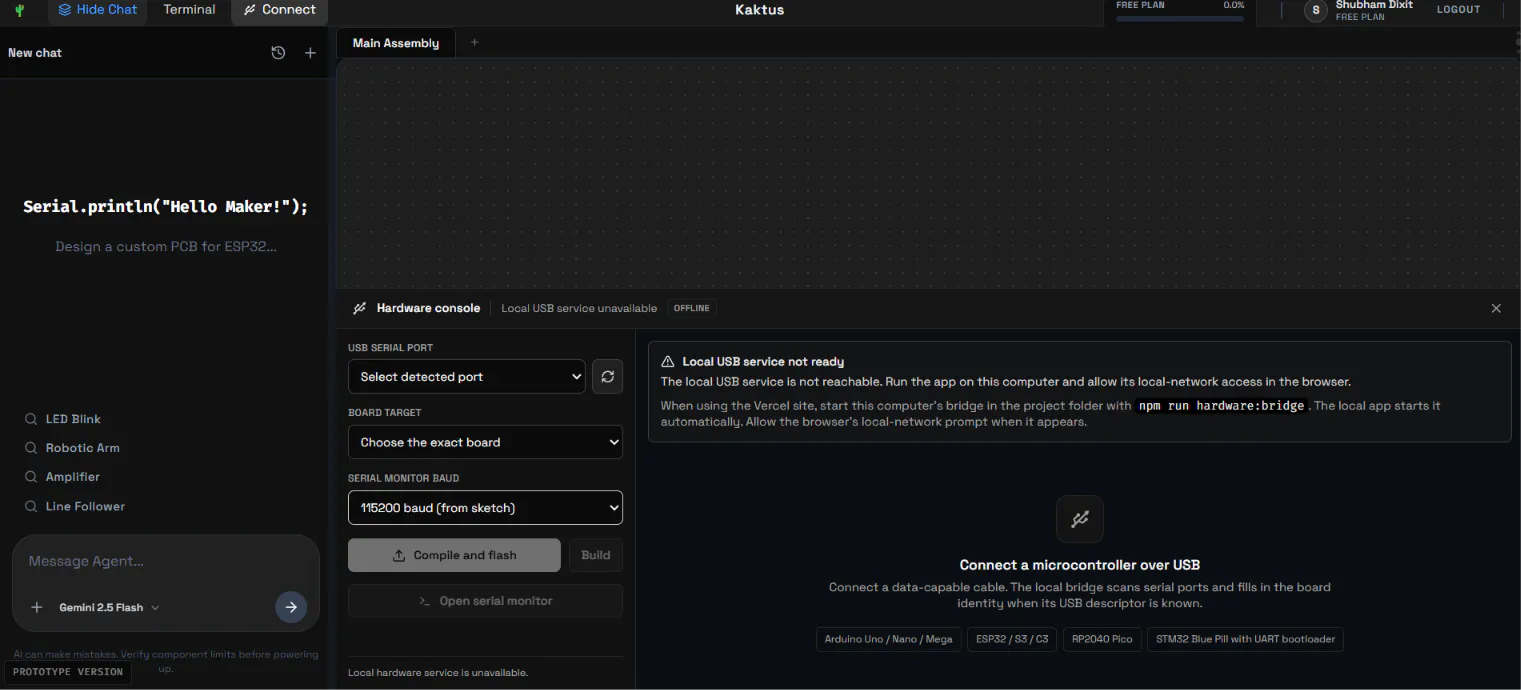Close the Hardware console panel
The image size is (1521, 690).
[1496, 308]
